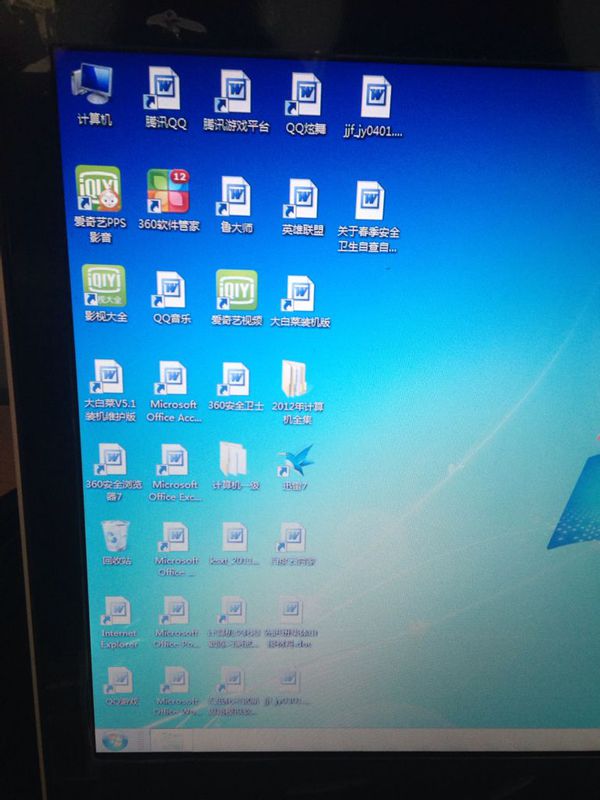The width and height of the screenshot is (600, 800).
Task: Open the 回收站 Recycle Bin
Action: coord(116,543)
